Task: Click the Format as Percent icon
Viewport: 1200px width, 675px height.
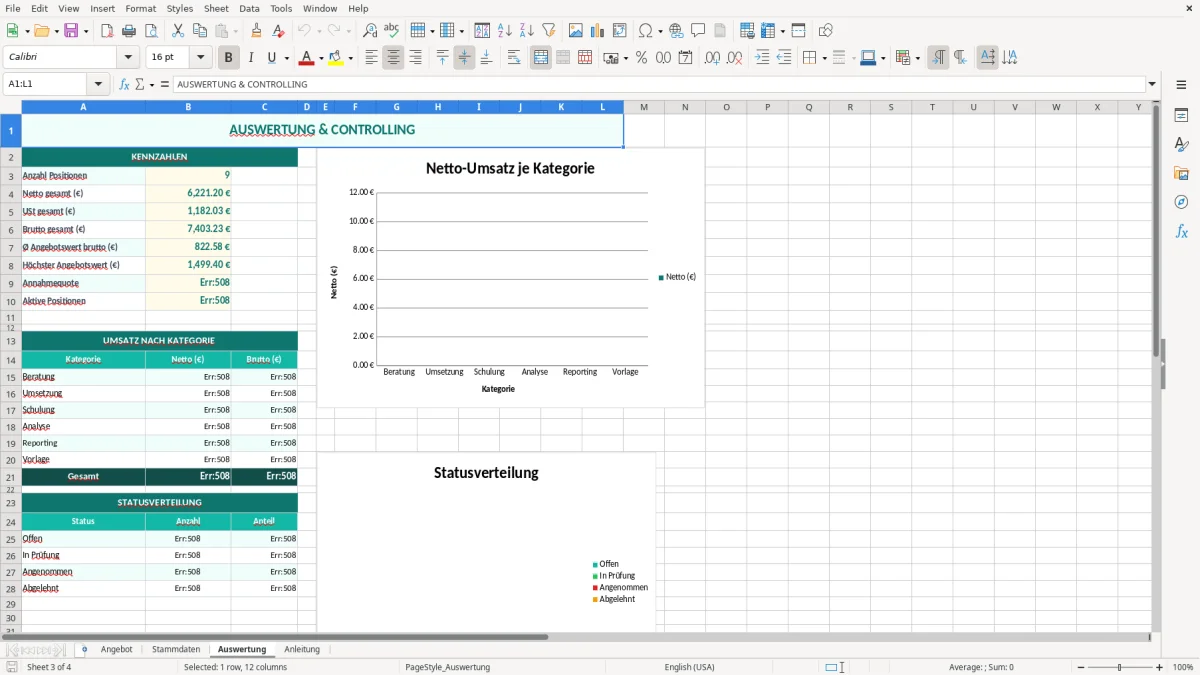Action: point(641,58)
